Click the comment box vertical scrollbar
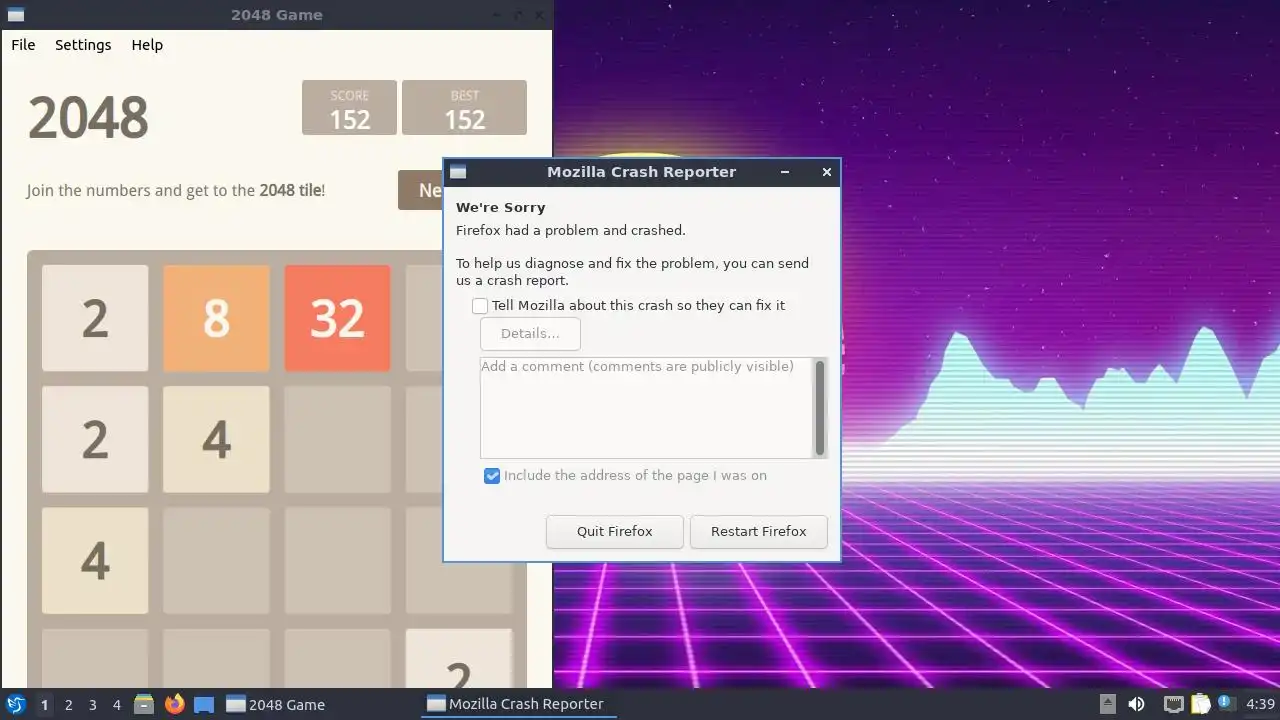The width and height of the screenshot is (1280, 720). tap(821, 408)
